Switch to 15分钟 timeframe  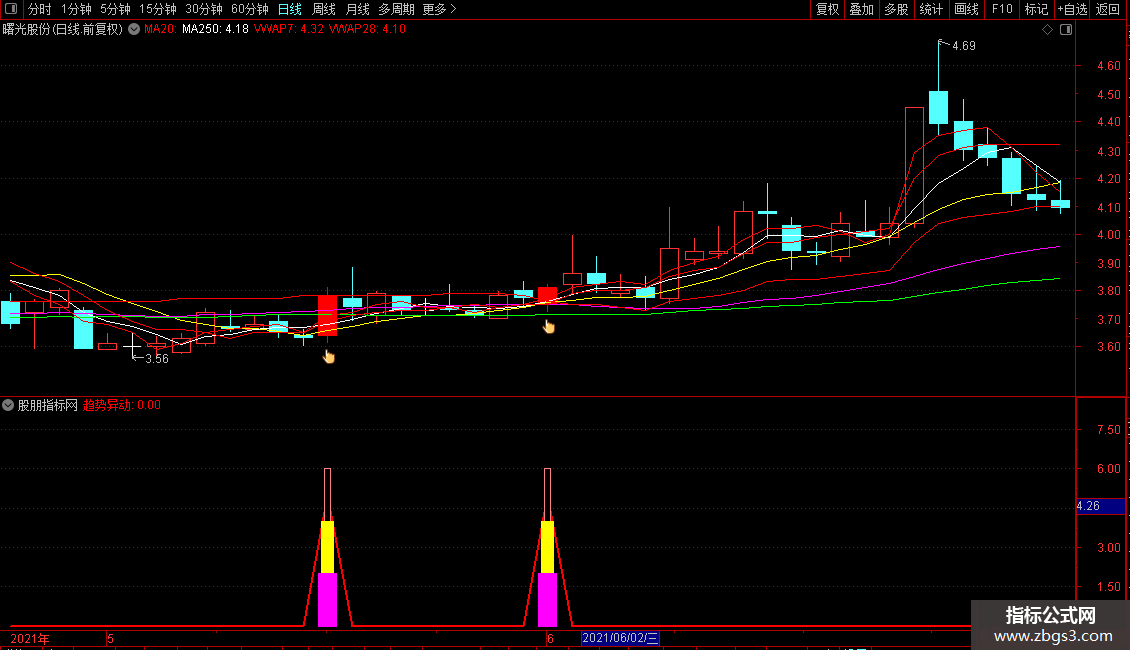(x=158, y=9)
